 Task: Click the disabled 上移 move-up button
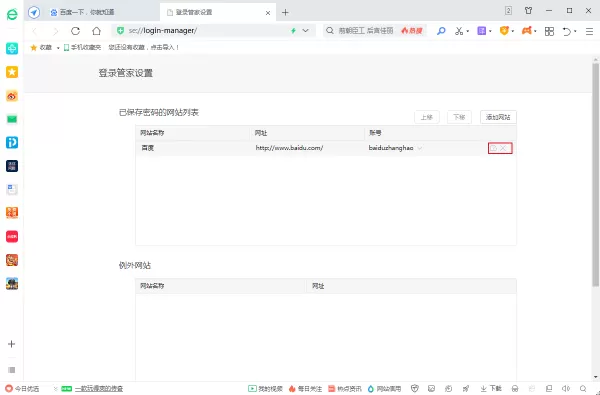tap(427, 117)
